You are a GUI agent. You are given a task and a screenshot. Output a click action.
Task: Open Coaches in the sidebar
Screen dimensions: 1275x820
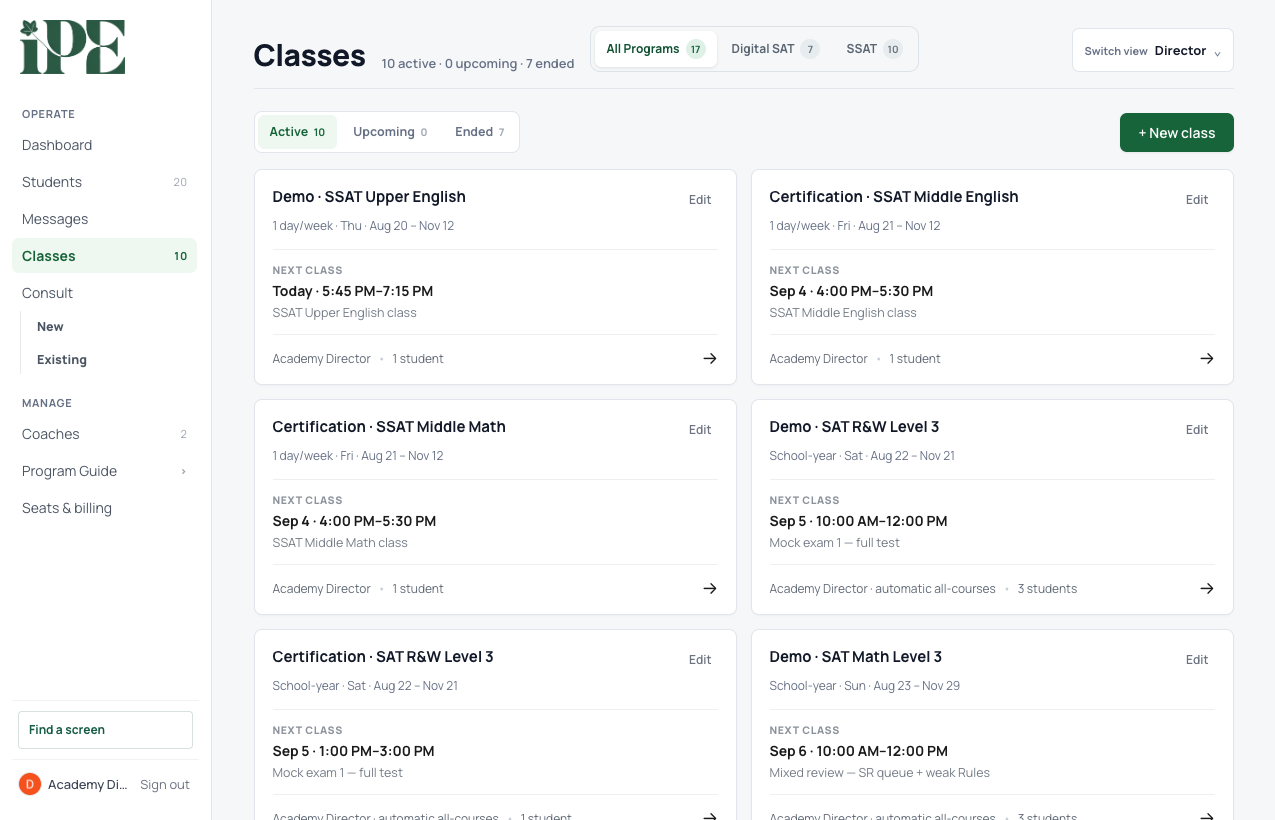(x=104, y=434)
